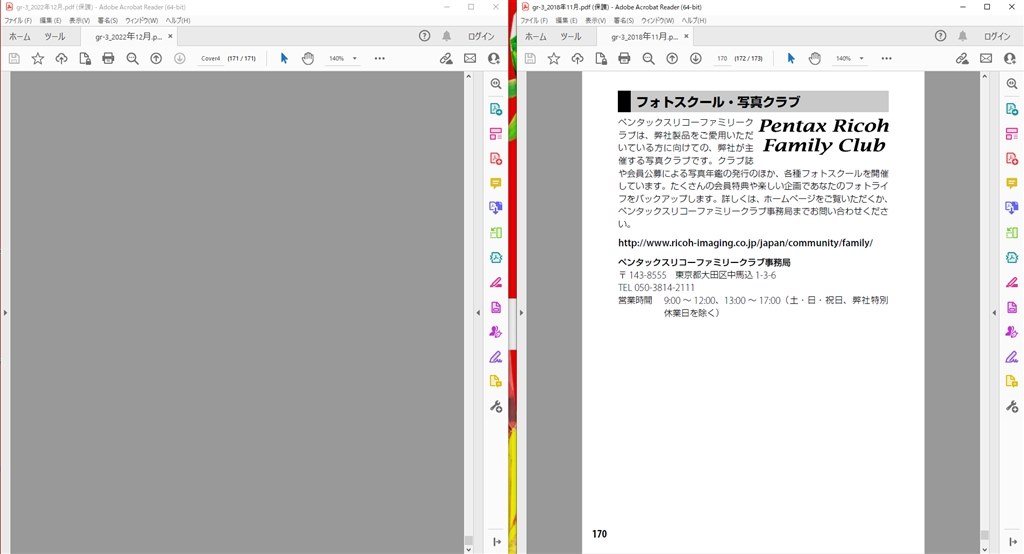Viewport: 1024px width, 554px height.
Task: Click ログイン in right window
Action: point(997,37)
